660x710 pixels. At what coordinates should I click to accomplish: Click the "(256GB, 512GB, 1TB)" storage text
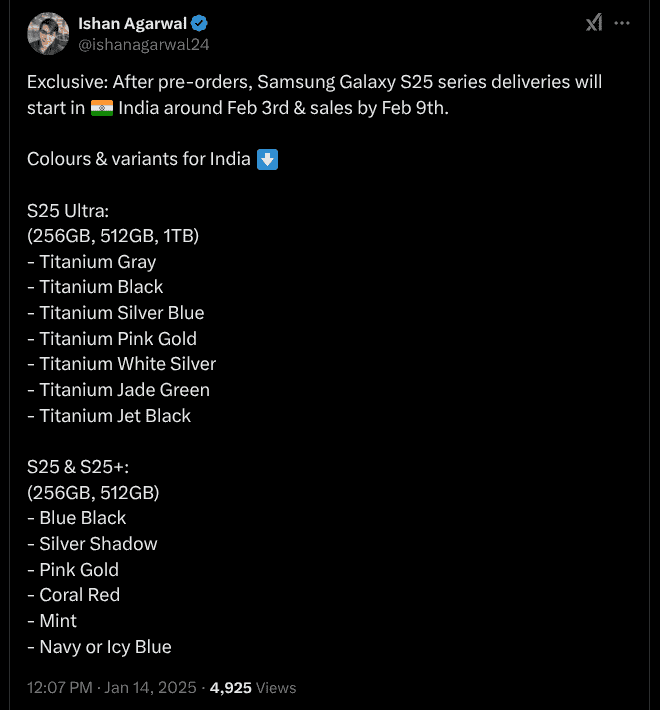click(x=113, y=236)
